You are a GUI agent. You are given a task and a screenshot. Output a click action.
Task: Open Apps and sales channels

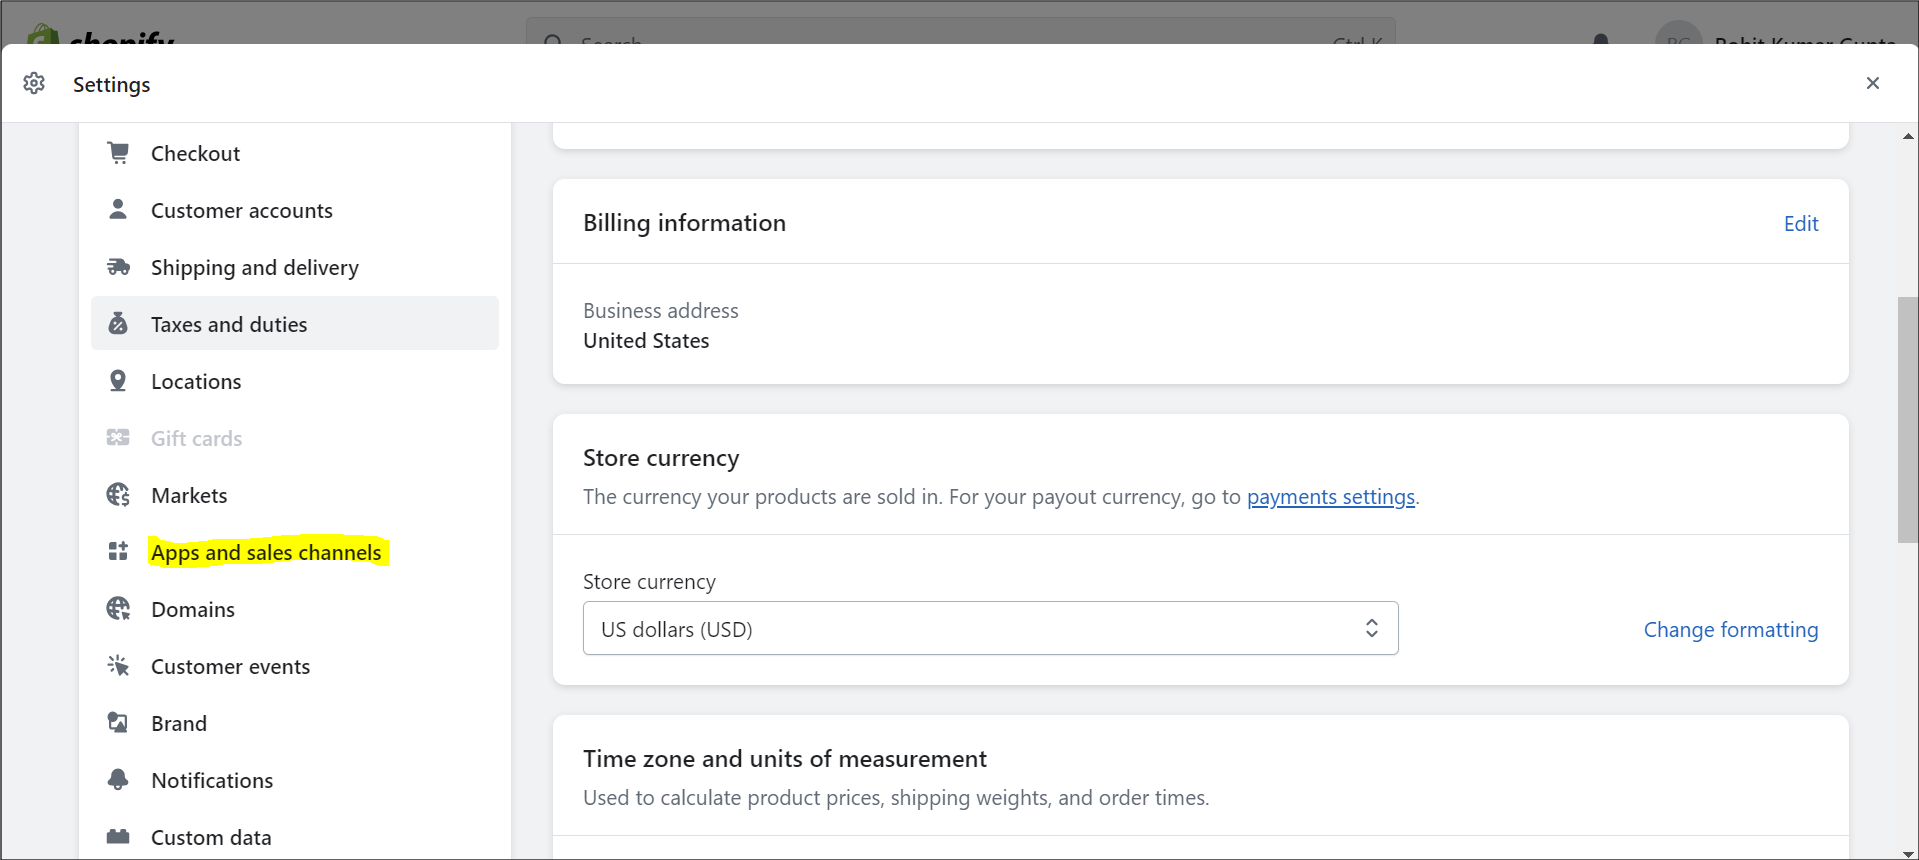295,552
